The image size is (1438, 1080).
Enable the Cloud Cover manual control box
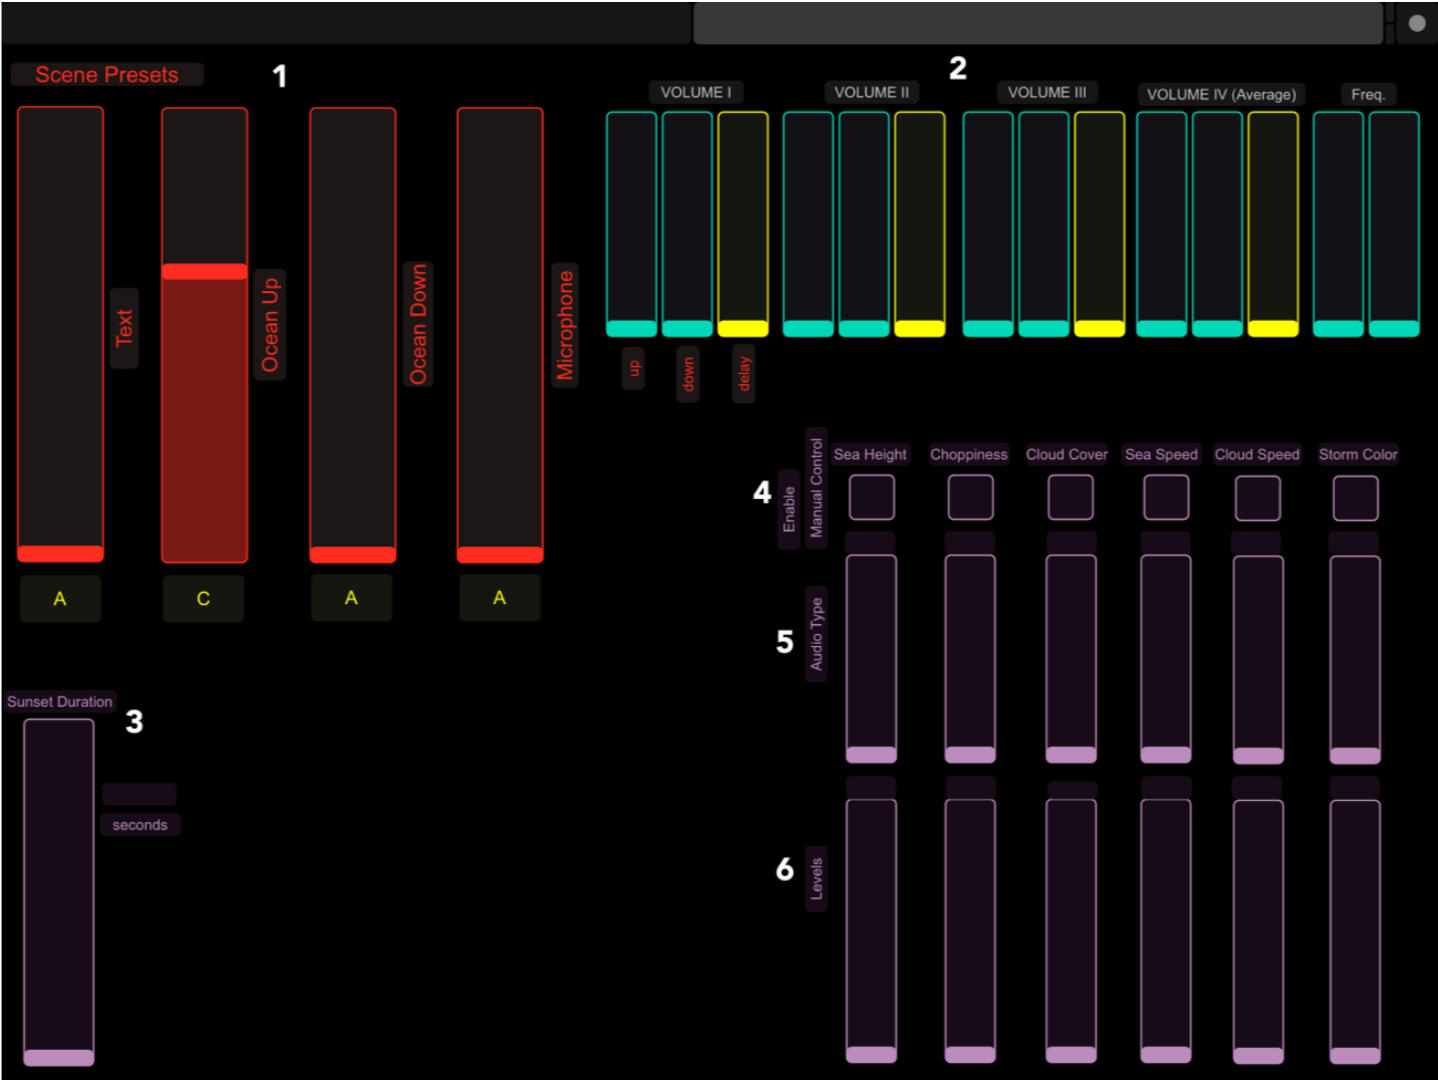pos(1070,497)
